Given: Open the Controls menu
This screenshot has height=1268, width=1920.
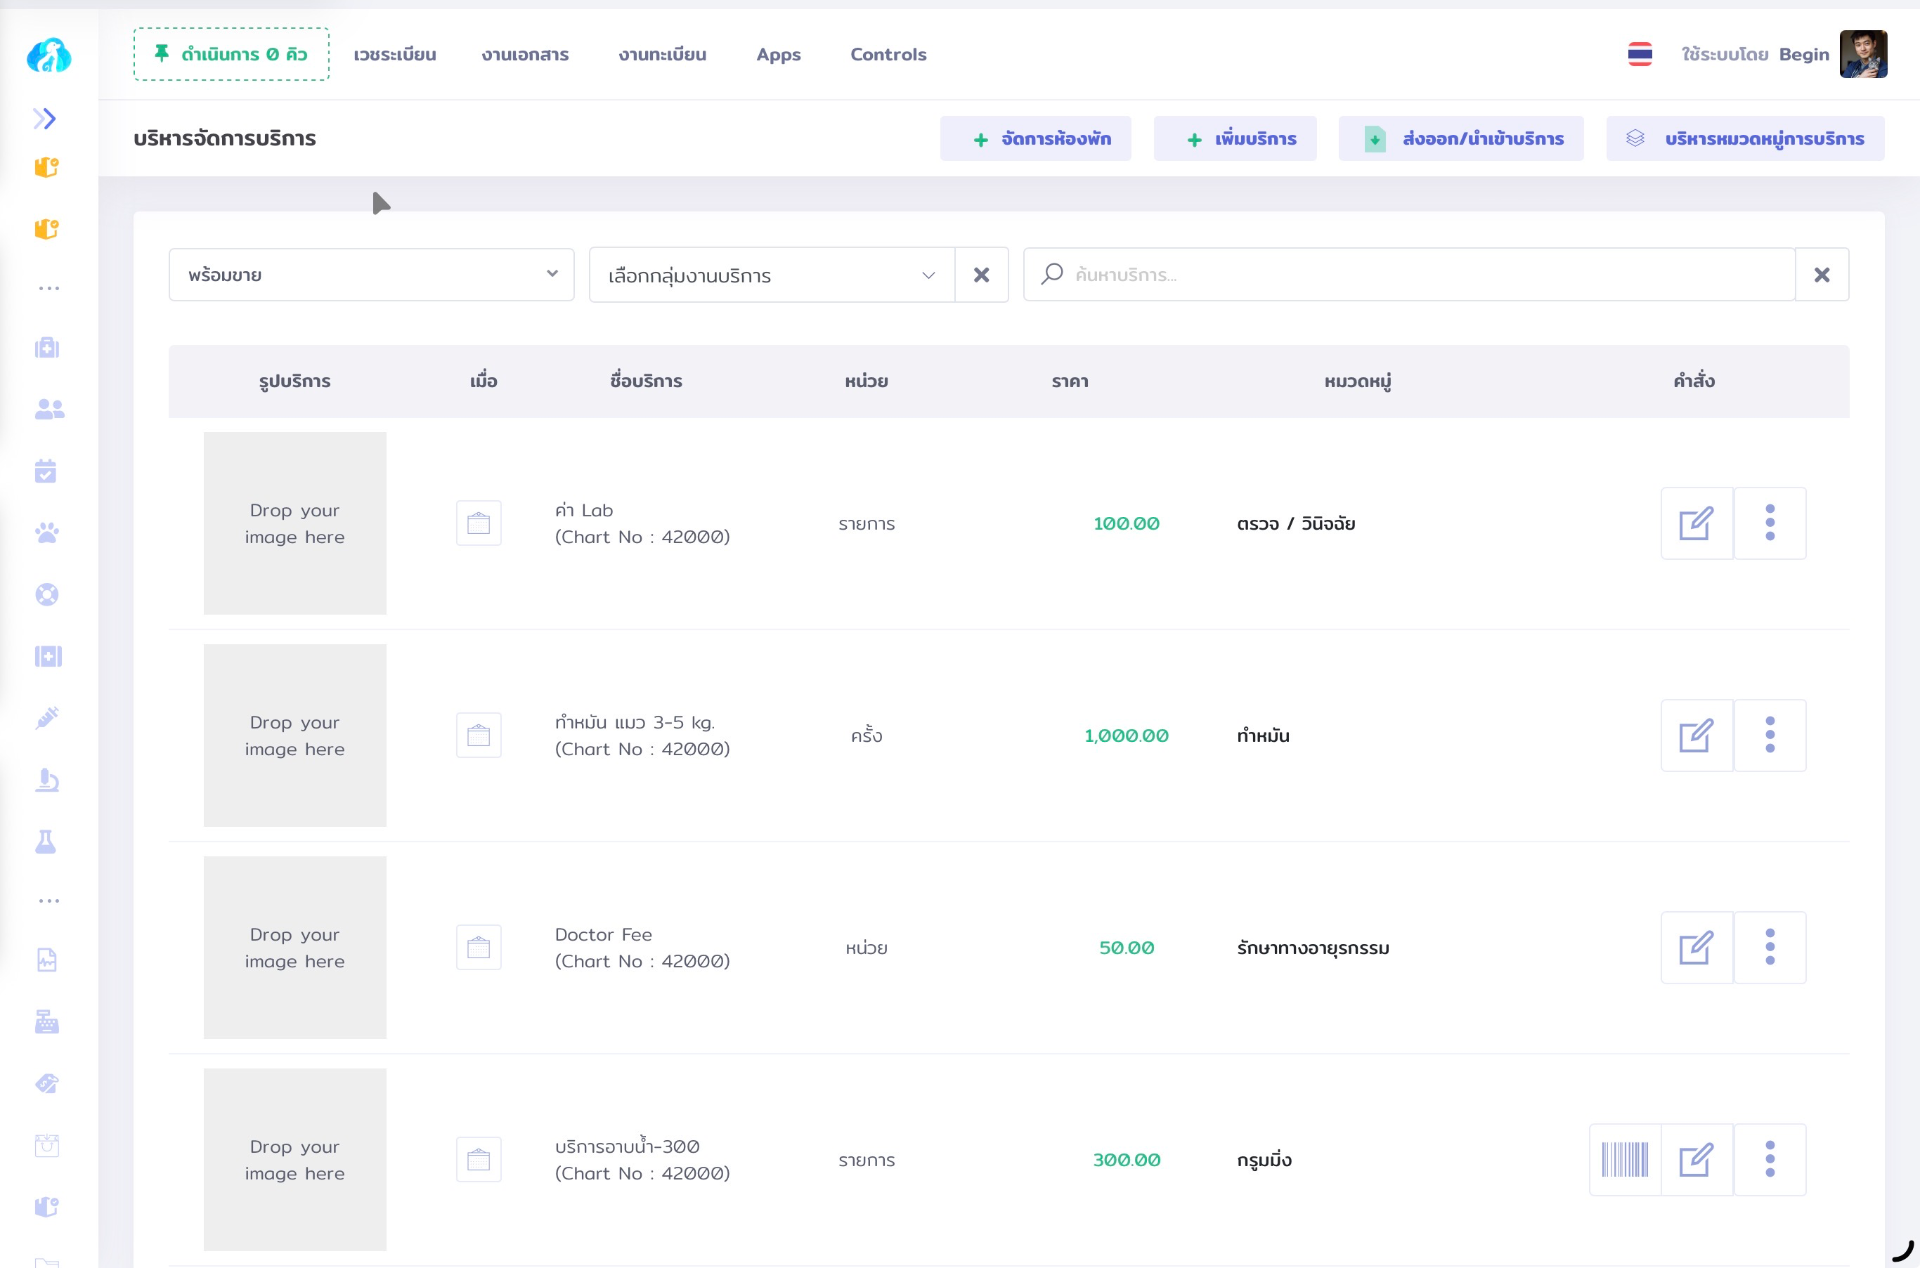Looking at the screenshot, I should click(x=888, y=54).
